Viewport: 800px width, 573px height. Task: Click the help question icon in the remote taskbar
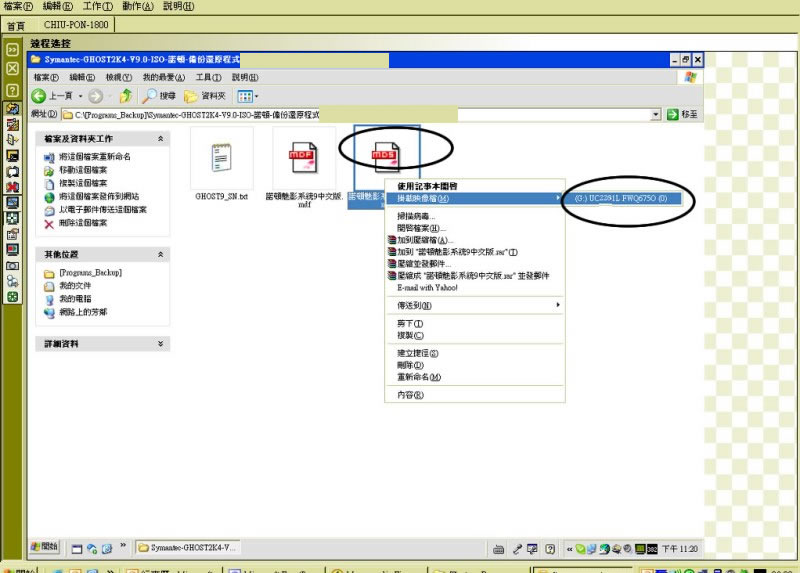pyautogui.click(x=549, y=549)
